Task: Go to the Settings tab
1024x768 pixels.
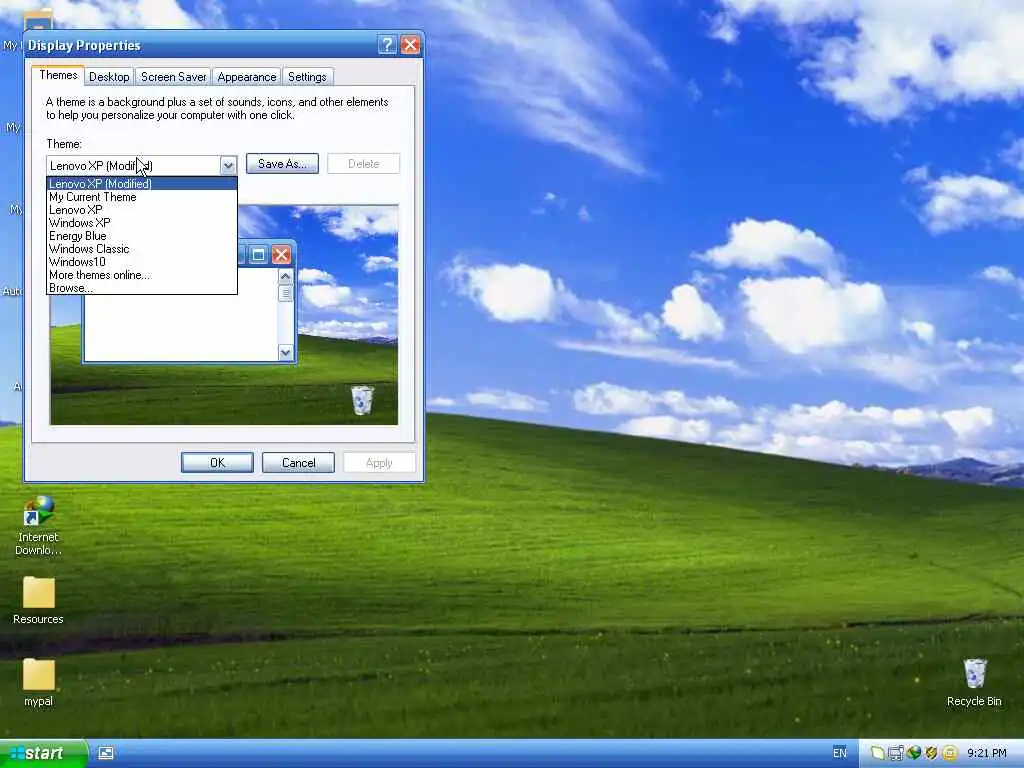Action: (307, 77)
